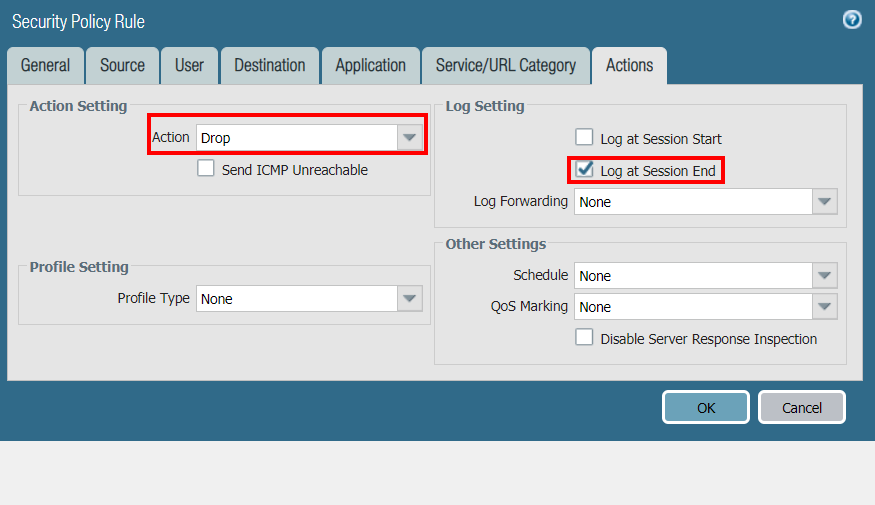This screenshot has width=875, height=505.
Task: Expand the Action dropdown arrow
Action: [x=409, y=138]
